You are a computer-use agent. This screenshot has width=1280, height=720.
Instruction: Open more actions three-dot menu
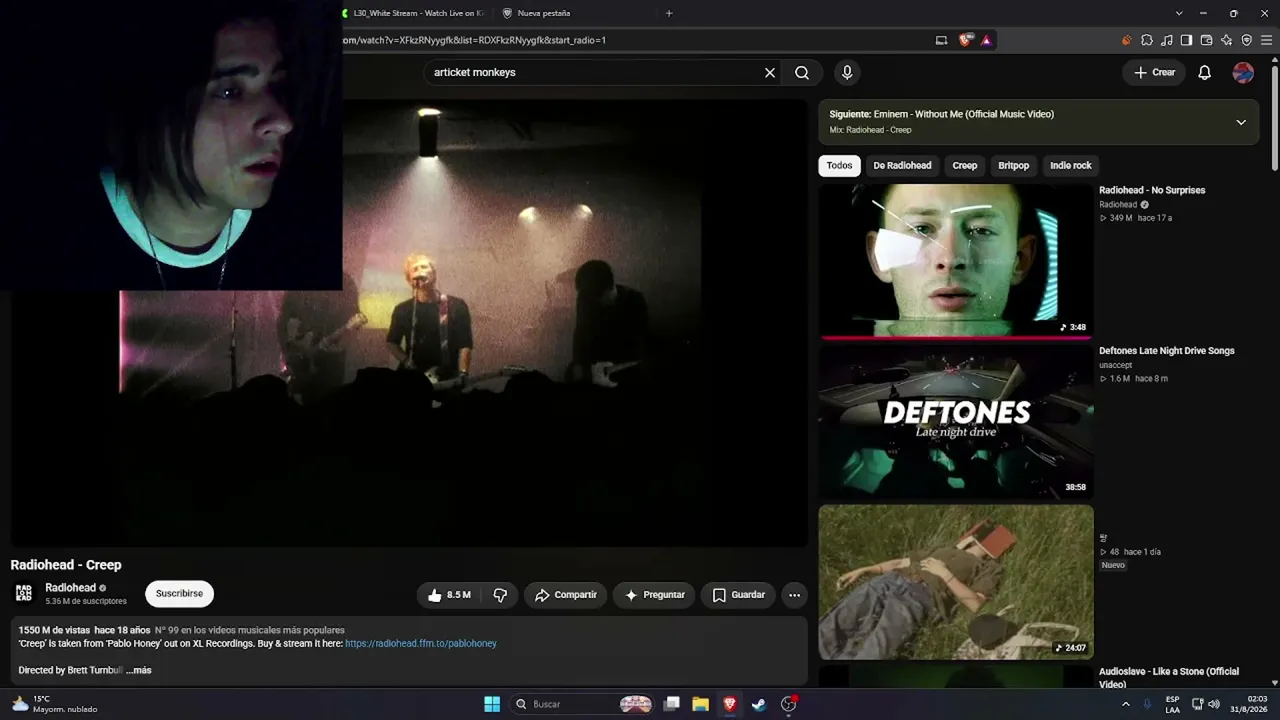[794, 595]
